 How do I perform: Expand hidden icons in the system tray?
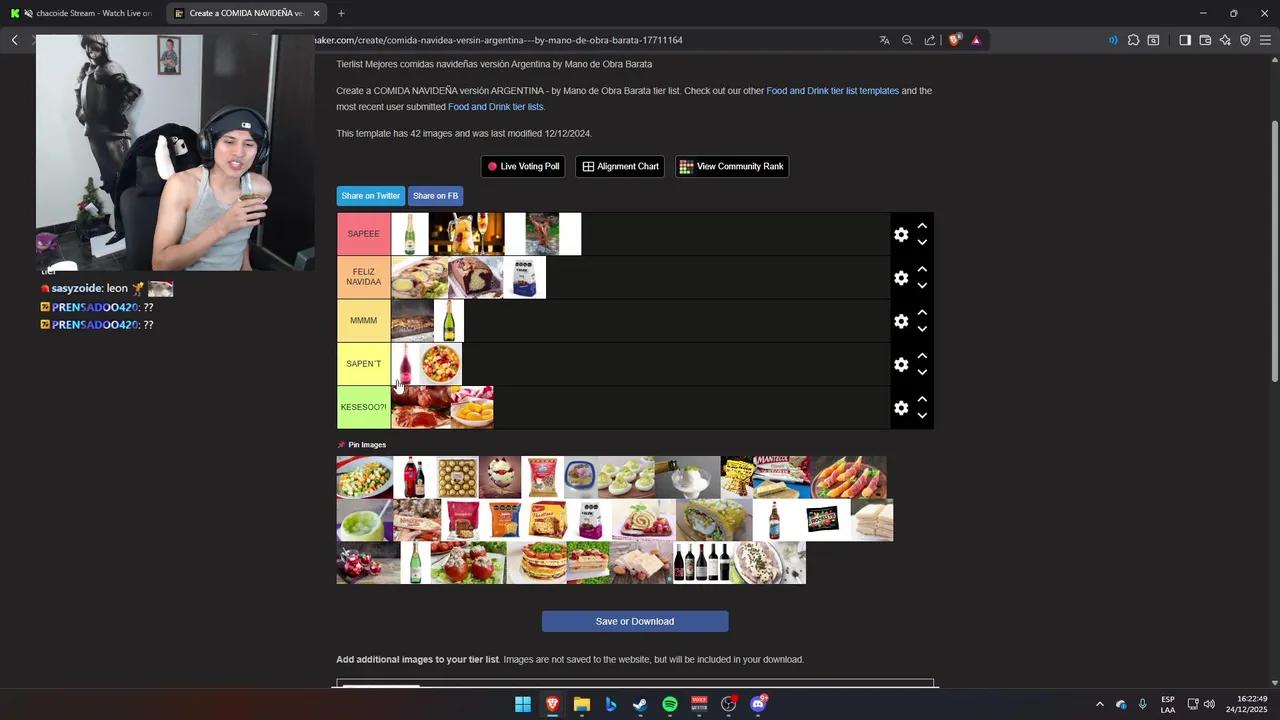1100,705
